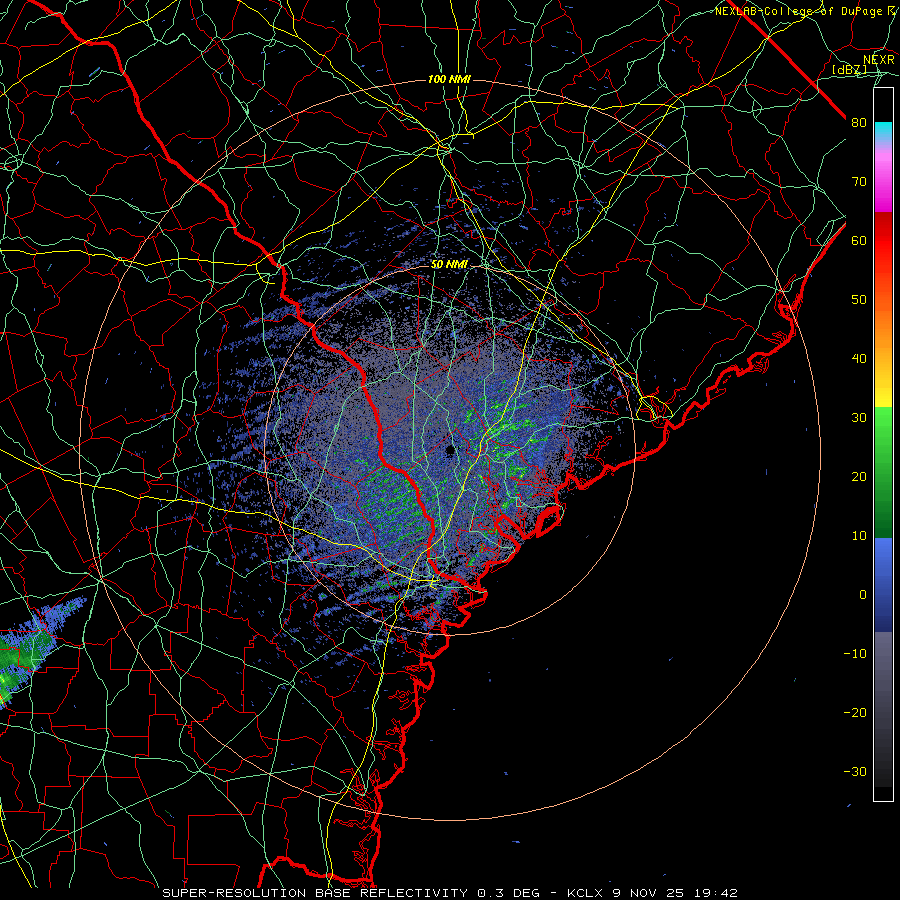
Task: Click the 60 value on the dBZ scale
Action: coord(859,240)
